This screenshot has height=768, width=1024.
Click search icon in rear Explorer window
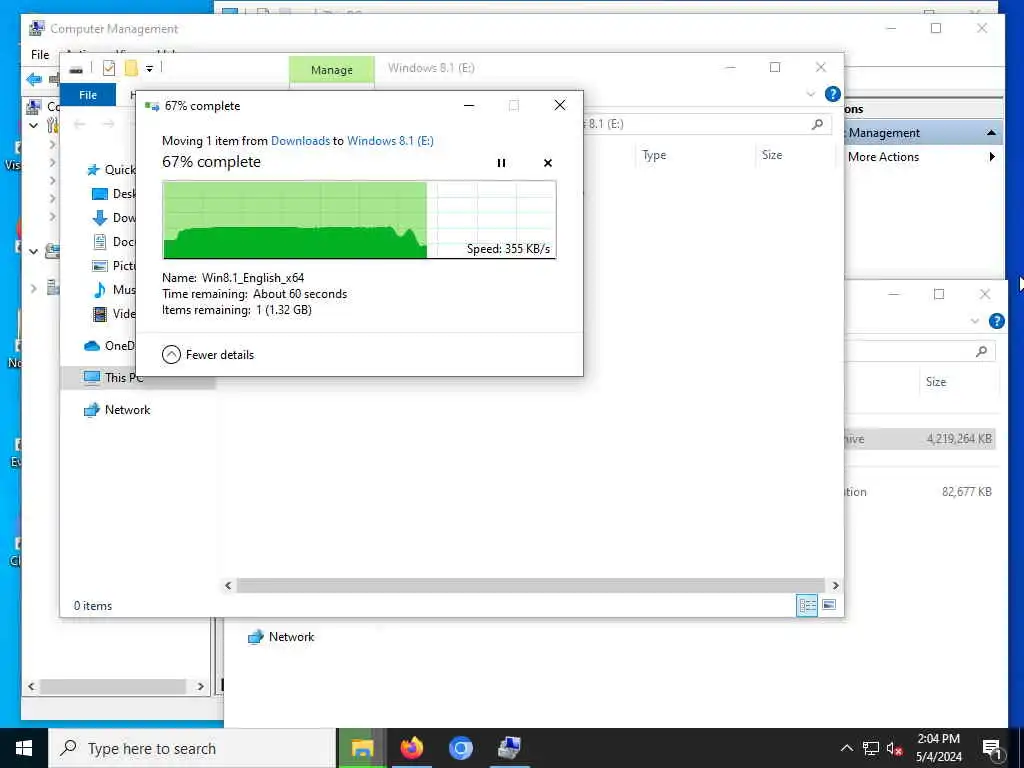click(981, 351)
